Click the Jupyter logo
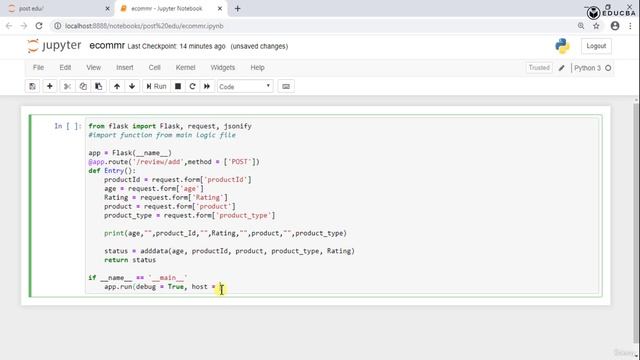Image resolution: width=640 pixels, height=360 pixels. tap(54, 46)
